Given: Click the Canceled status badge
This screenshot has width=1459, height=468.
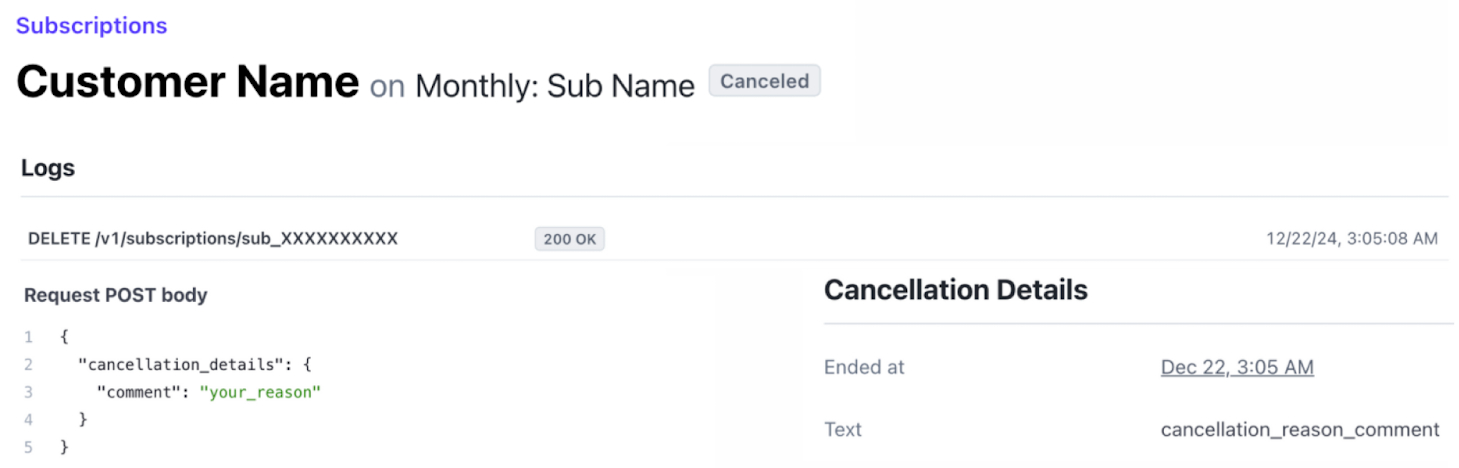Looking at the screenshot, I should point(765,81).
